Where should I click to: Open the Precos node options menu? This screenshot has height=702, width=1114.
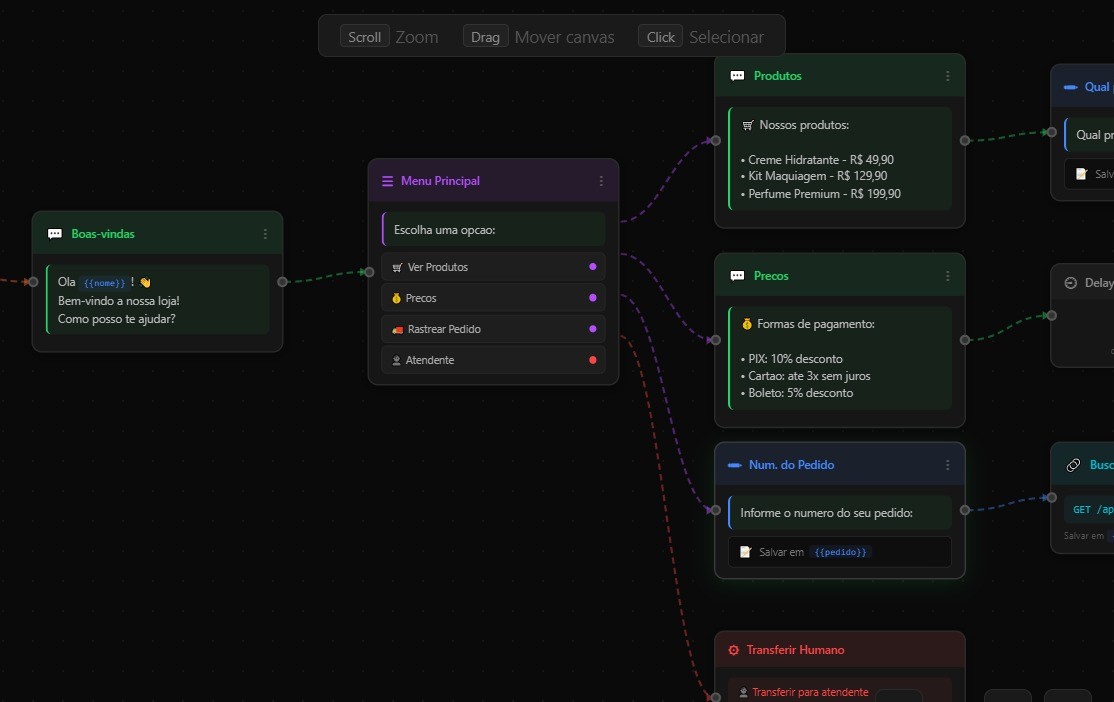point(947,276)
